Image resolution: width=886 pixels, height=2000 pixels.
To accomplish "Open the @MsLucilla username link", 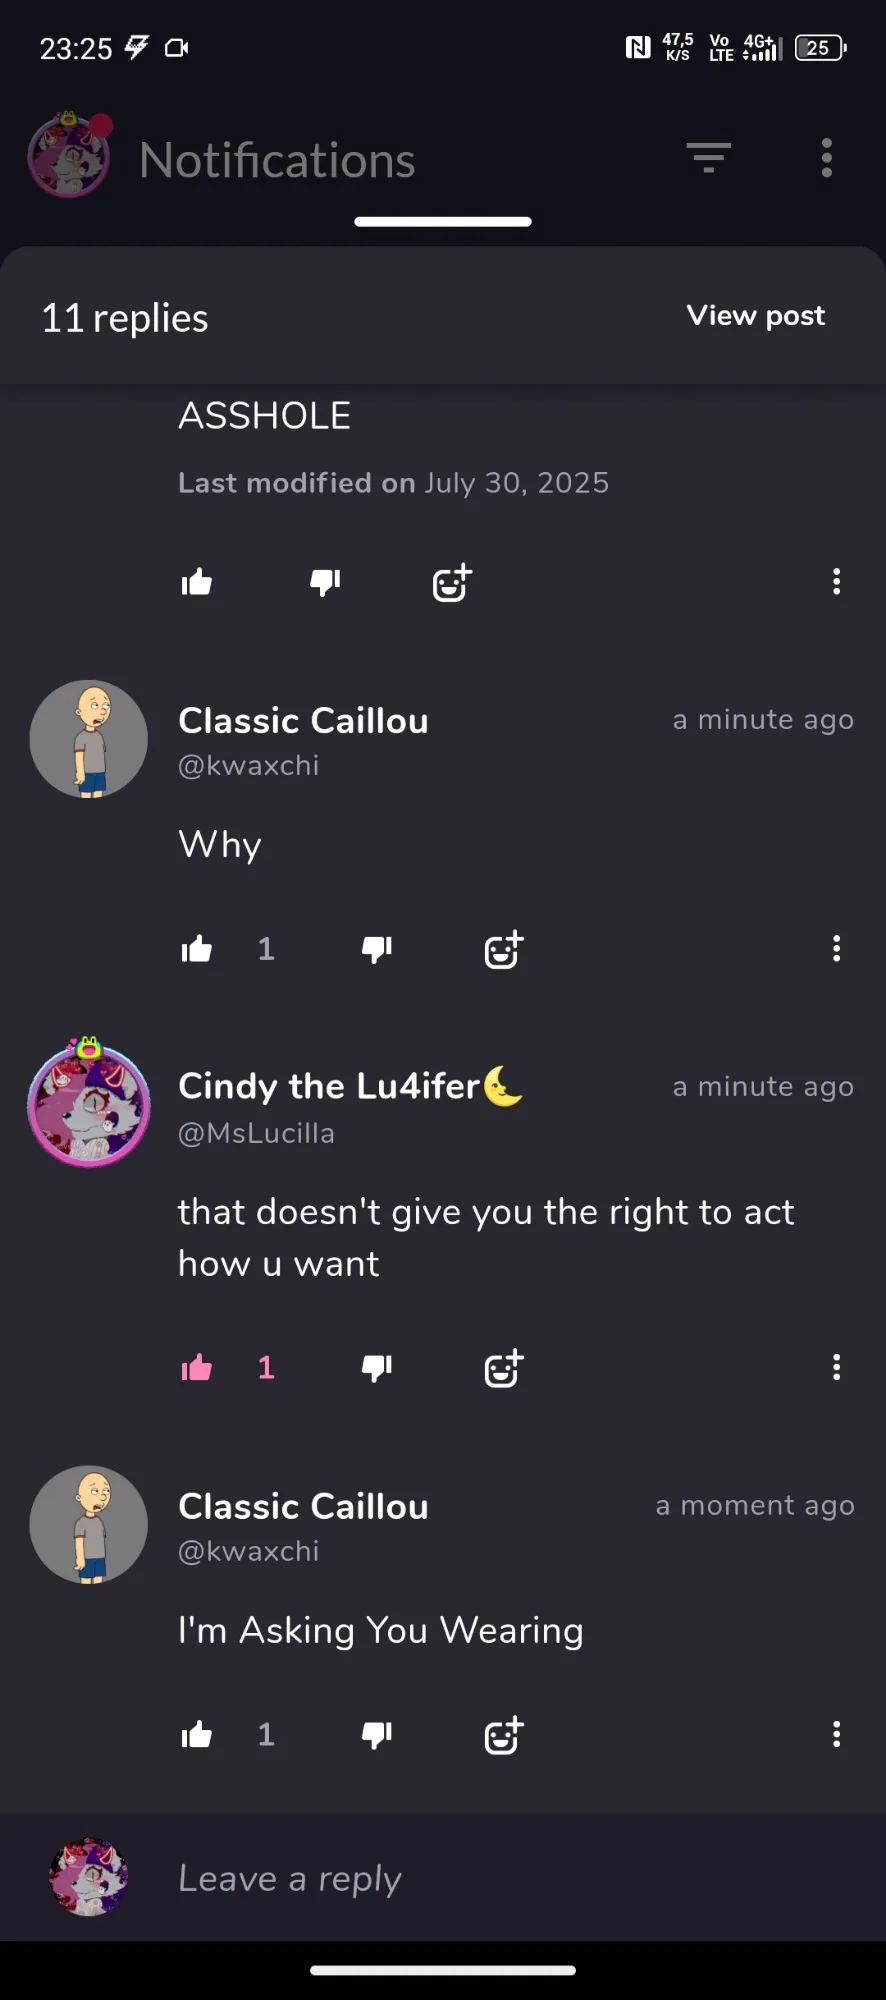I will click(256, 1133).
